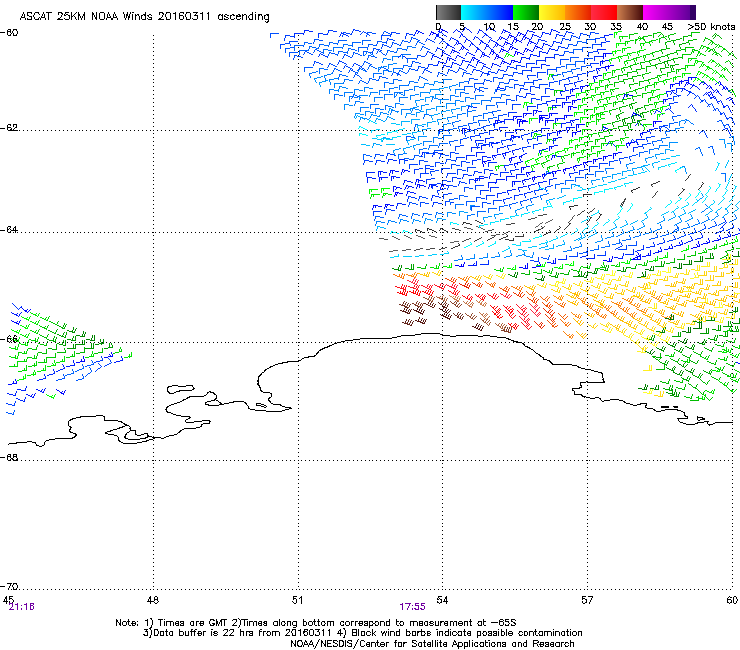Image resolution: width=740 pixels, height=650 pixels.
Task: Click the 51 longitude axis label
Action: (297, 600)
